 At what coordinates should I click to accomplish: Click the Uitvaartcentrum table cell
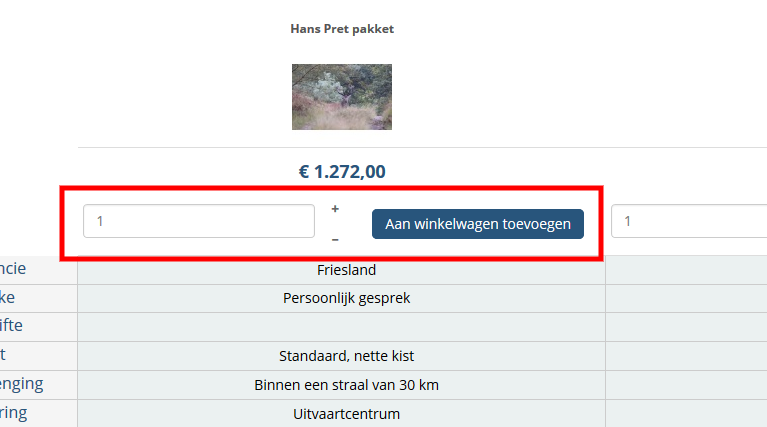[x=342, y=413]
